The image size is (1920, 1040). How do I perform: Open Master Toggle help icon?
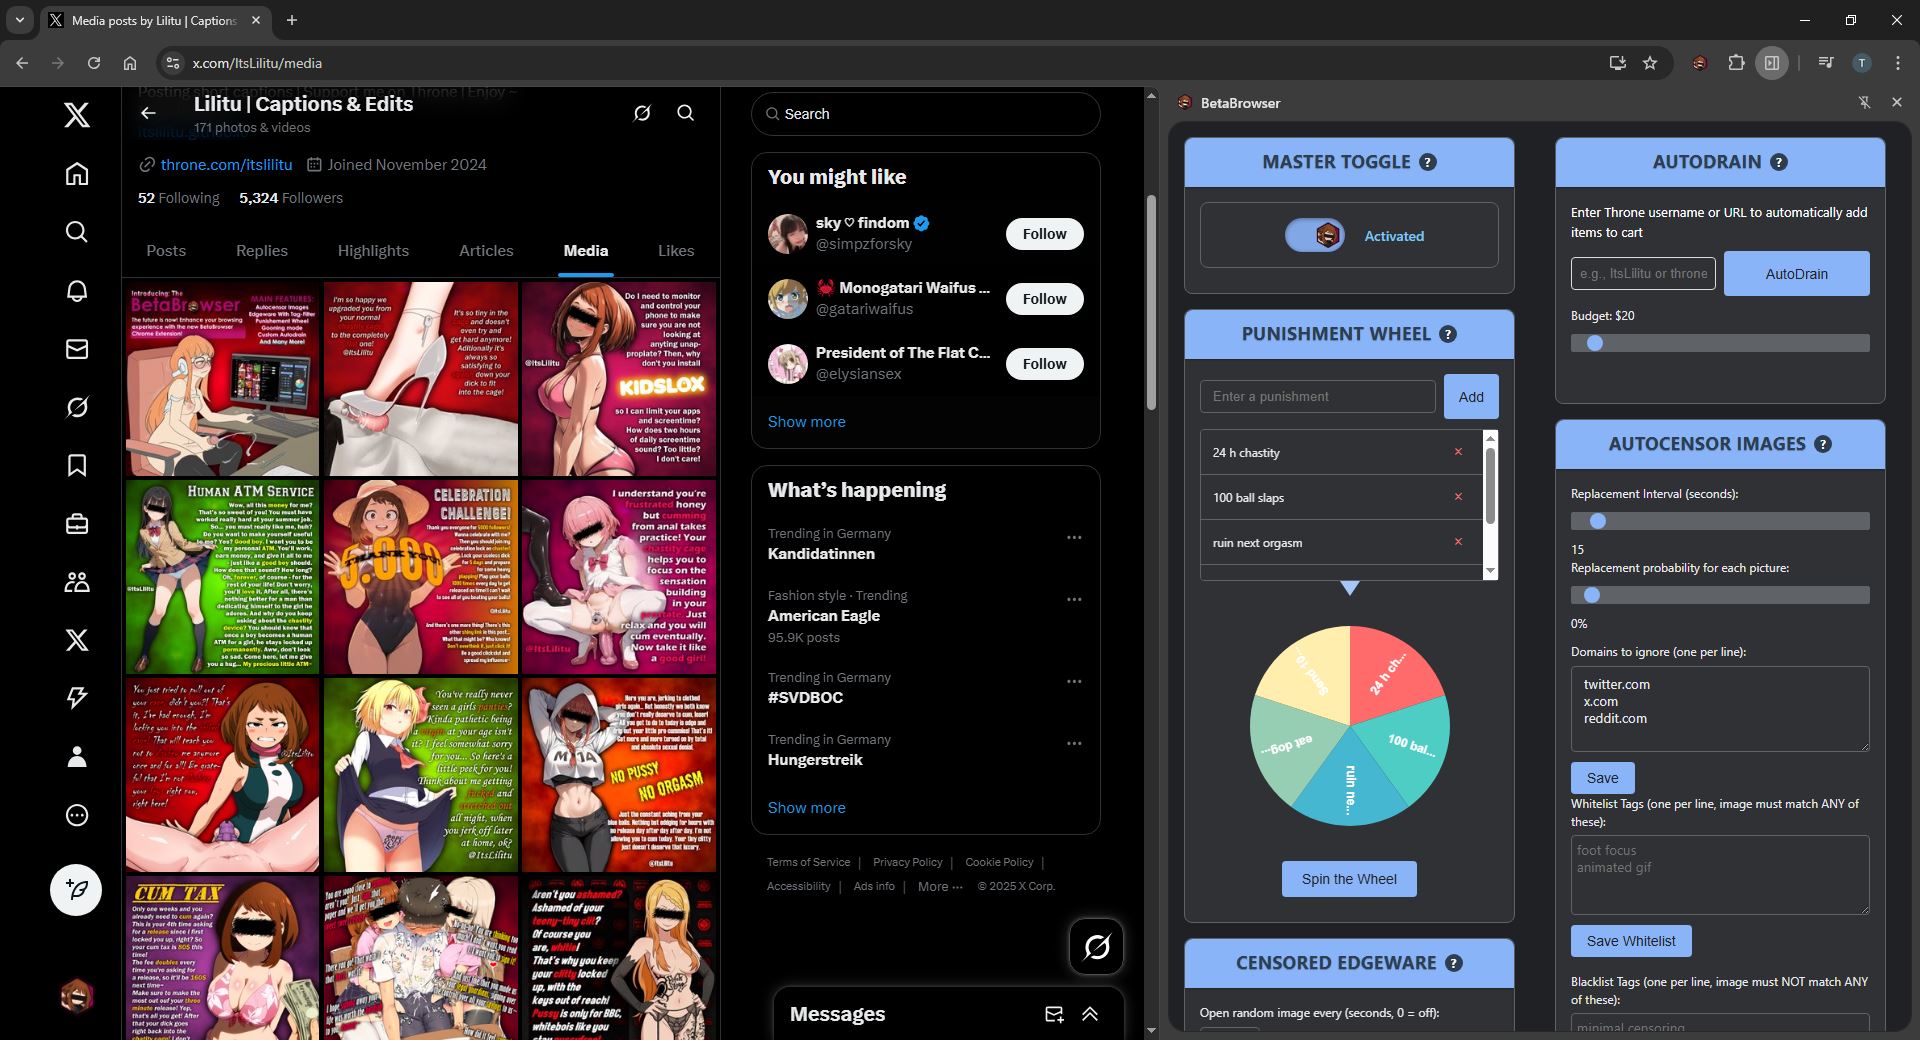(1428, 162)
